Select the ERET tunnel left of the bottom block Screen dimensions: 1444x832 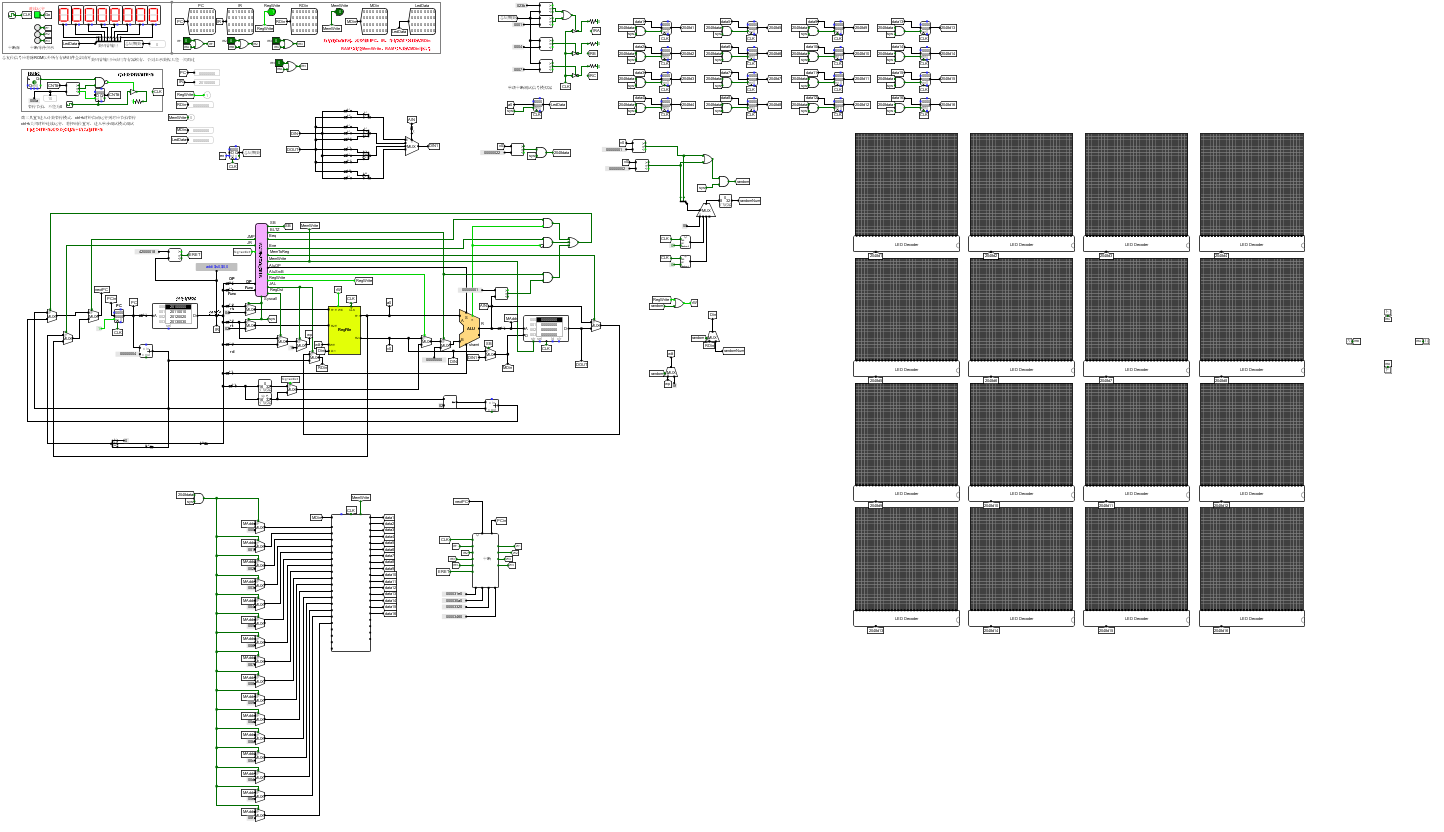(x=443, y=572)
